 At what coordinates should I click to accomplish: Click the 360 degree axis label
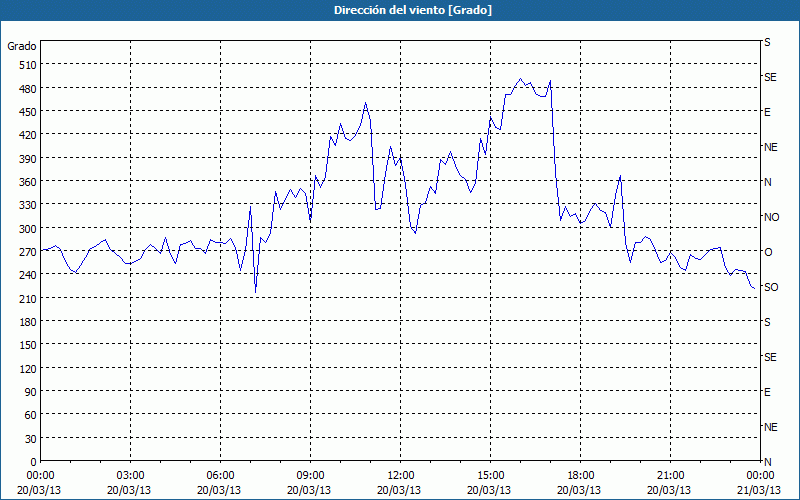coord(29,182)
